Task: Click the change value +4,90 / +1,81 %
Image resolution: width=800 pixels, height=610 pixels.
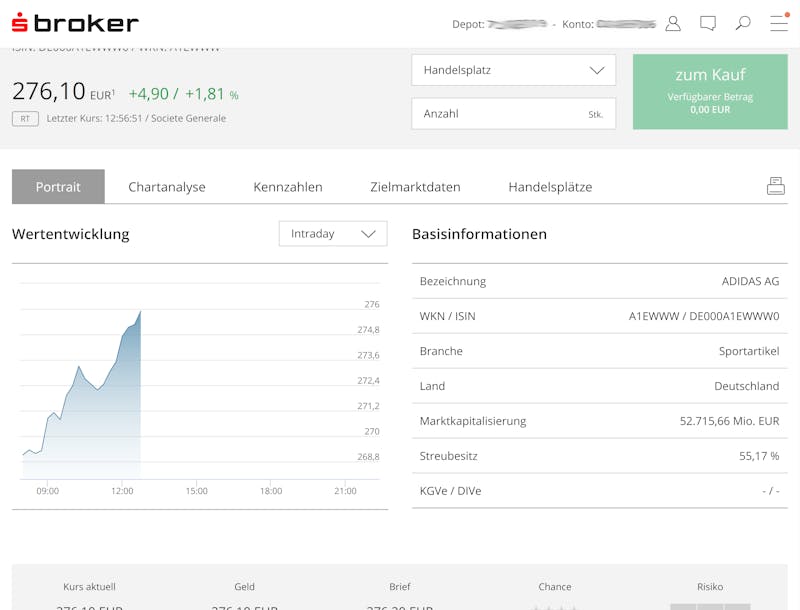Action: (x=183, y=94)
